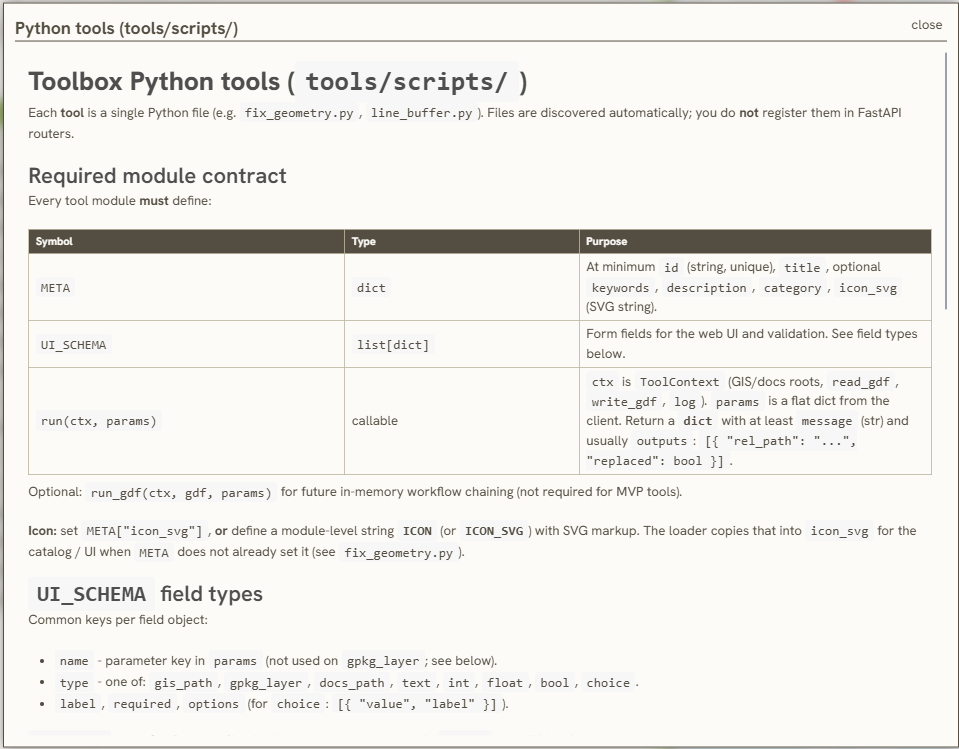Click the 'required' code in the last bullet
This screenshot has height=749, width=959.
142,704
